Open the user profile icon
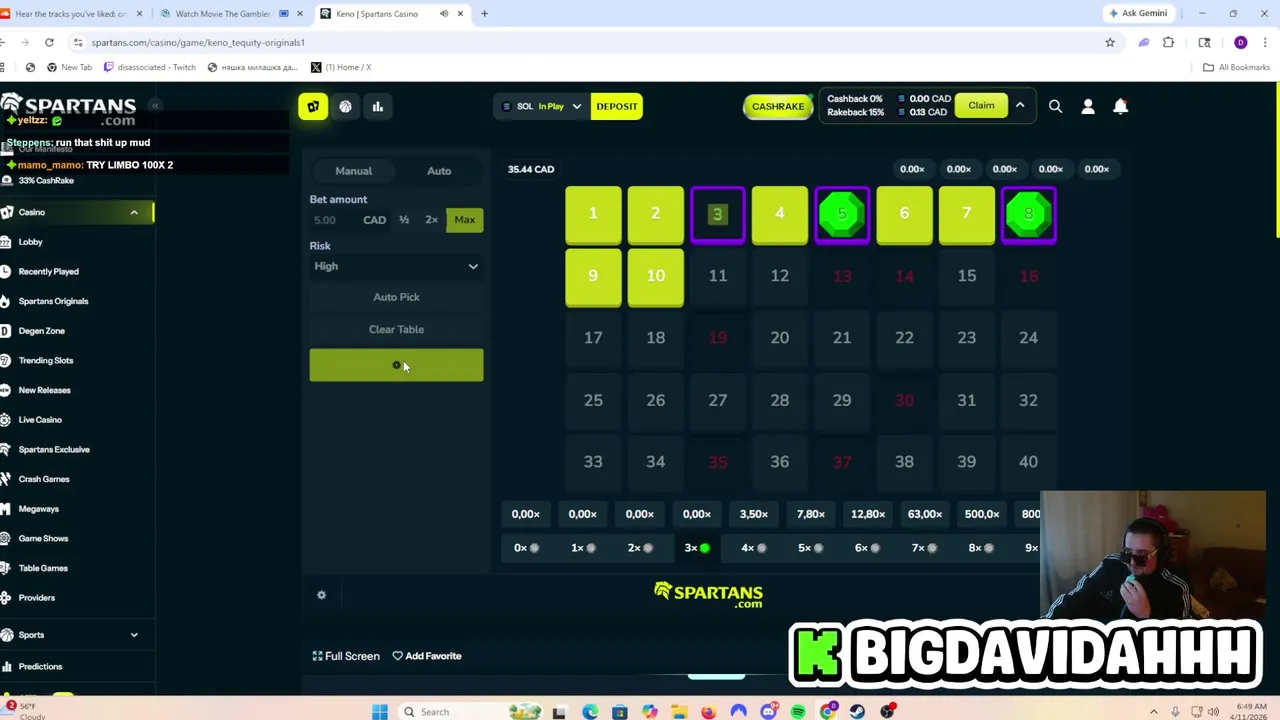 [x=1088, y=106]
